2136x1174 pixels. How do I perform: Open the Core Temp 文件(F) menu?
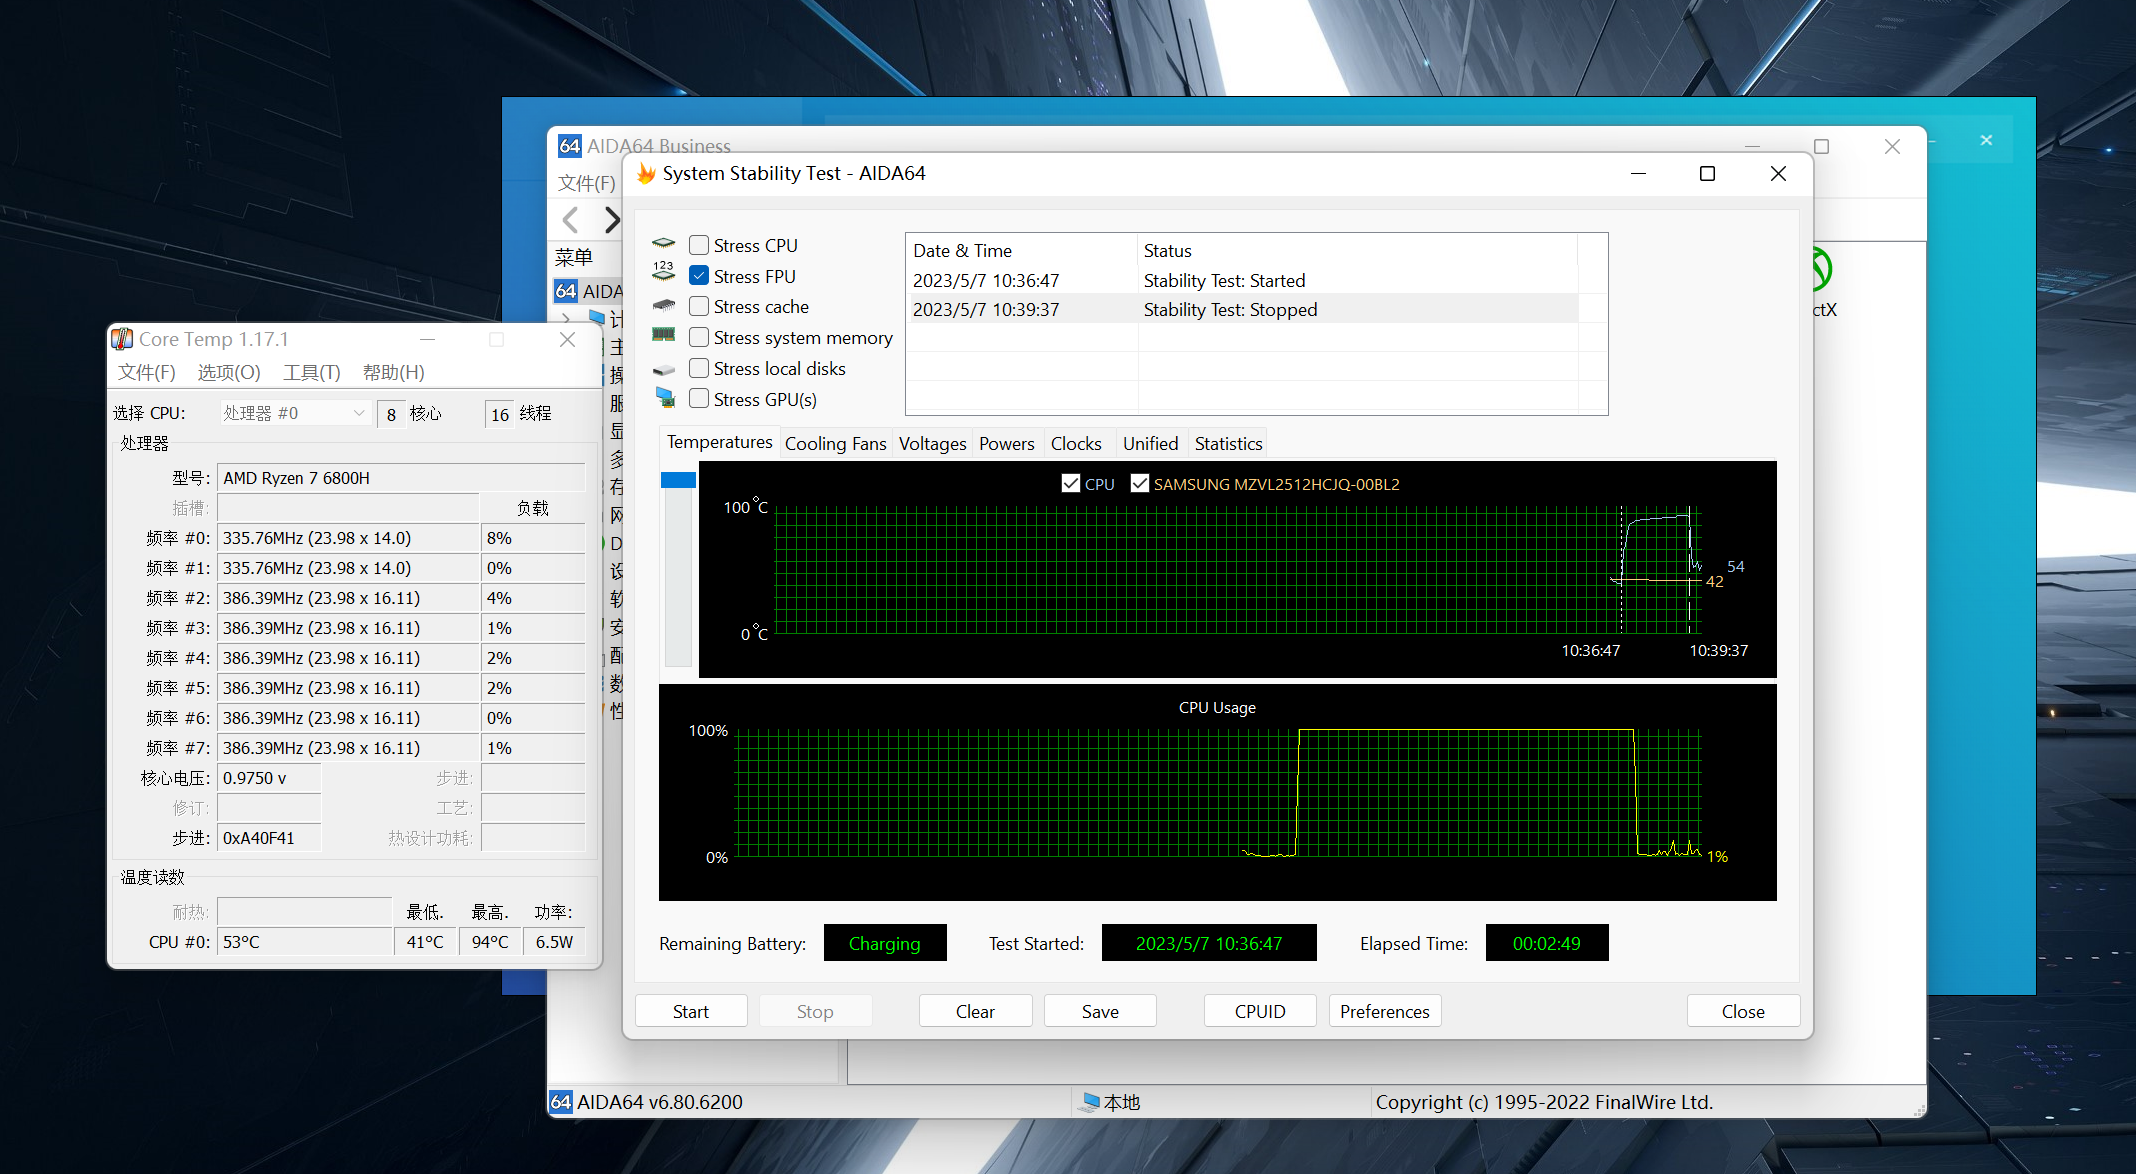pyautogui.click(x=147, y=373)
